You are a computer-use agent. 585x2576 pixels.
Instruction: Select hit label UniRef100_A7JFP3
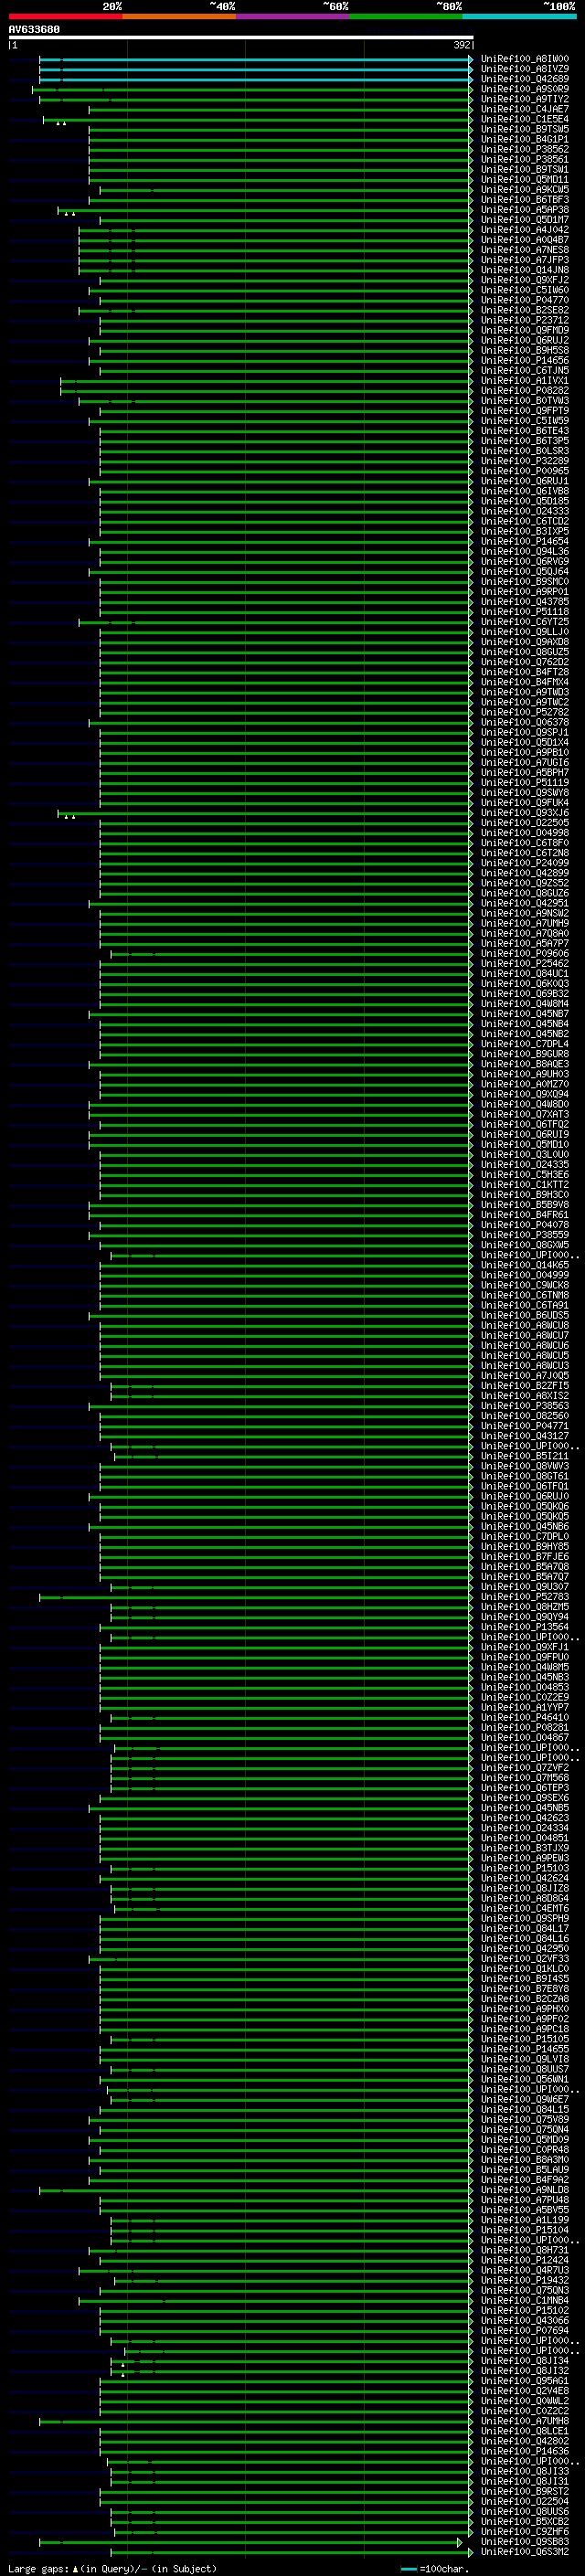[x=525, y=260]
